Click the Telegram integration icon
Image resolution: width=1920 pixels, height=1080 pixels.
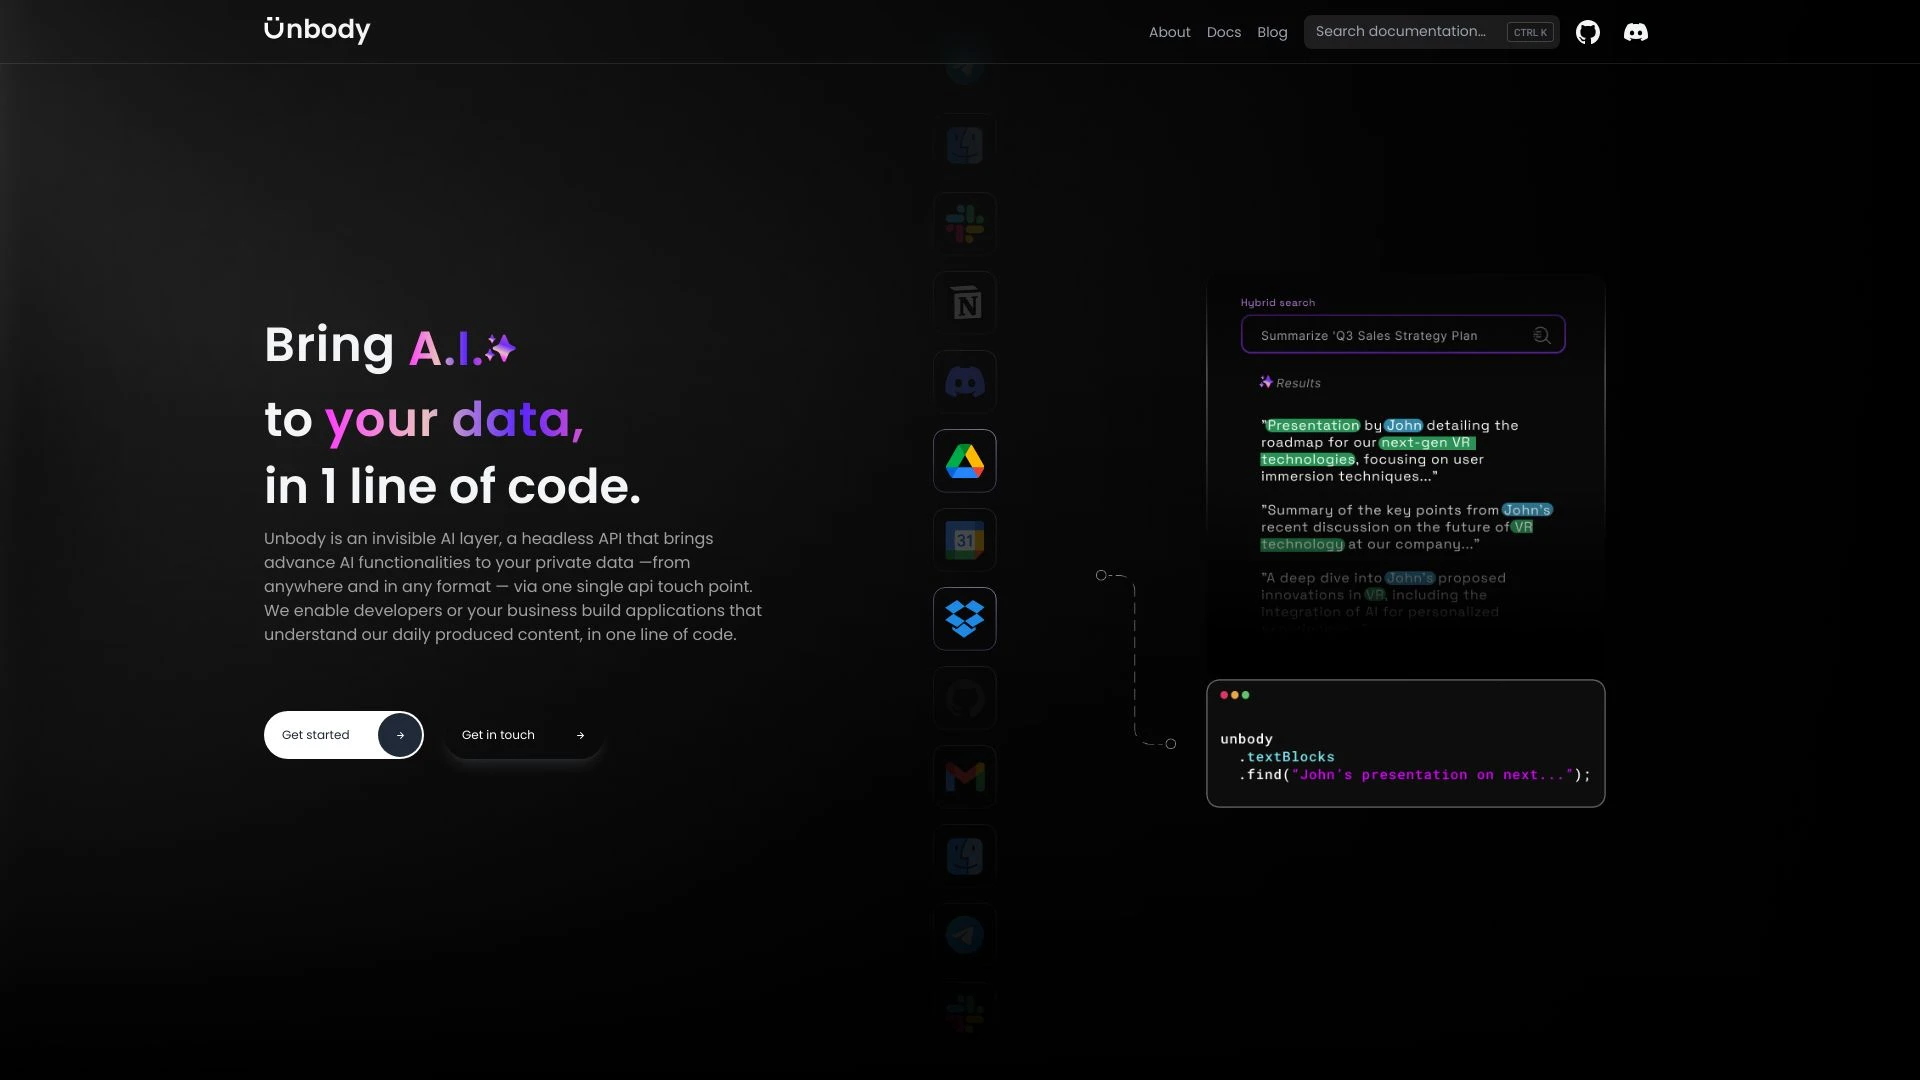click(964, 935)
